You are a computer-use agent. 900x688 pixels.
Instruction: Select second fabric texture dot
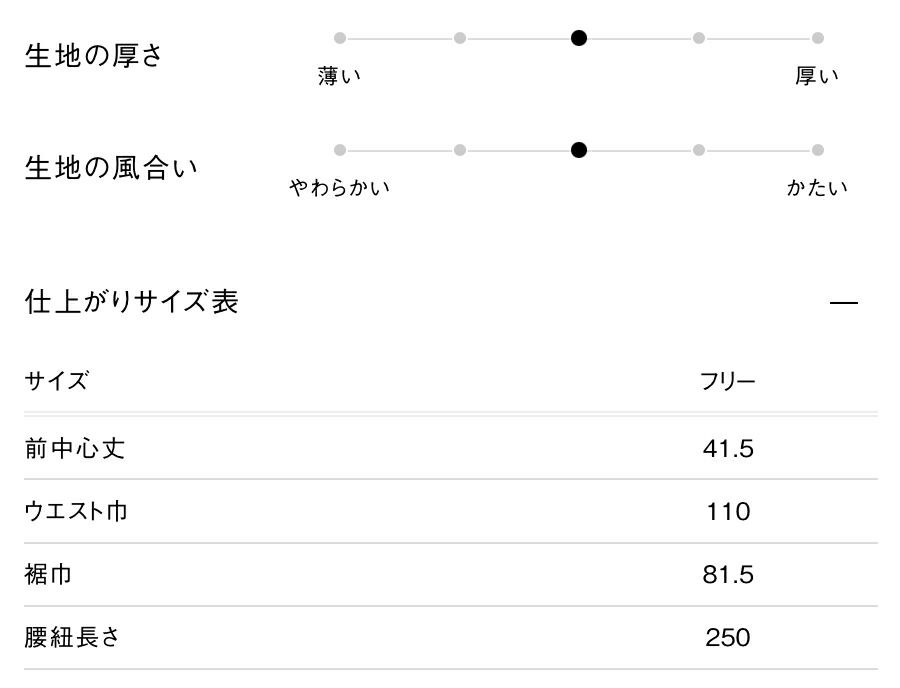pos(460,150)
